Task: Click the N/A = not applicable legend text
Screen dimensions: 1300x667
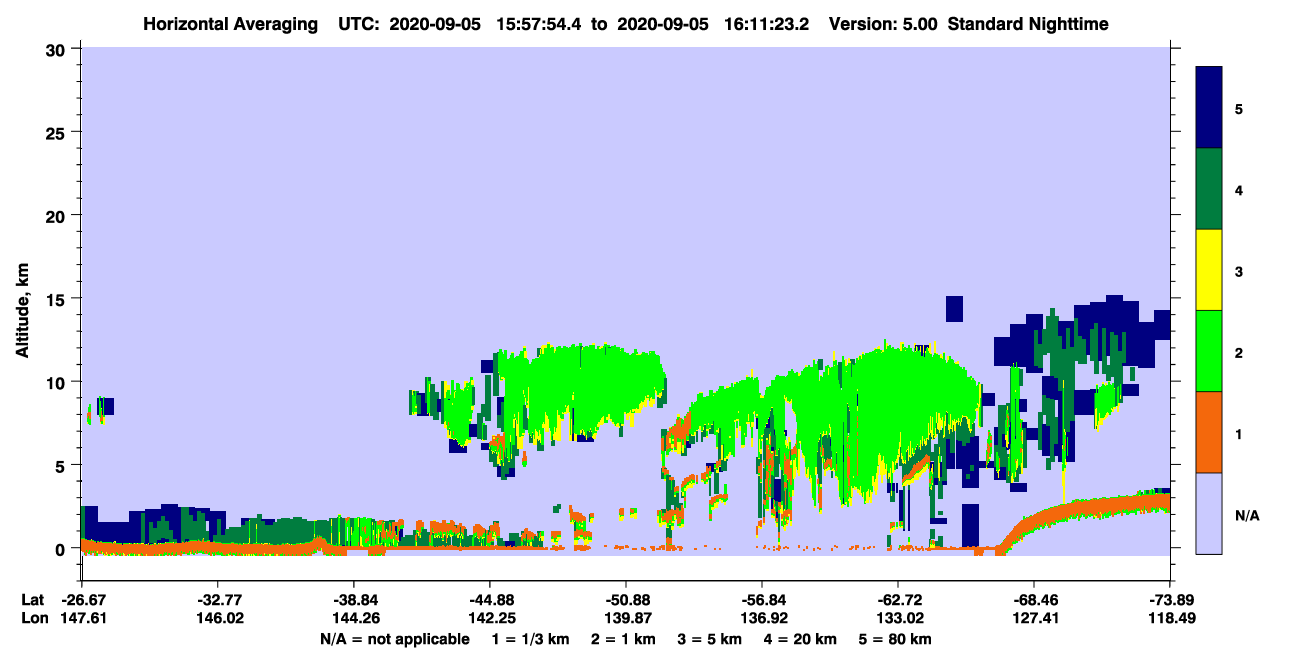Action: (395, 639)
